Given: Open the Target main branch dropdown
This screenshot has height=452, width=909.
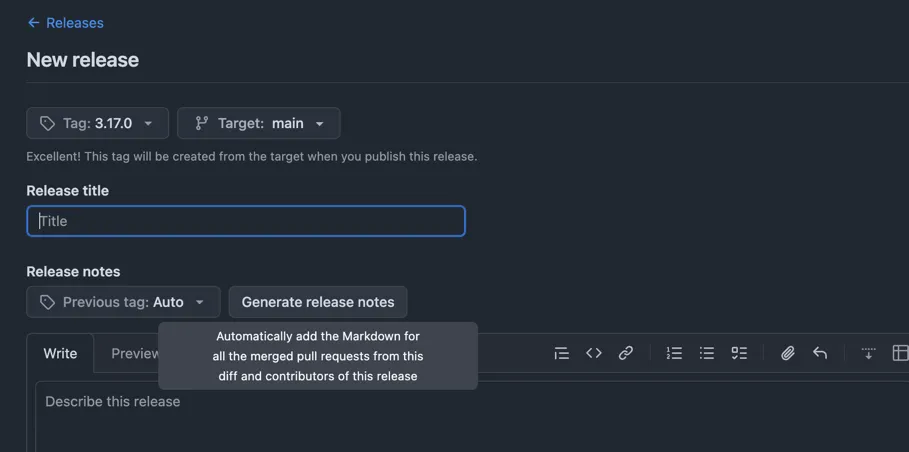Looking at the screenshot, I should pyautogui.click(x=259, y=123).
